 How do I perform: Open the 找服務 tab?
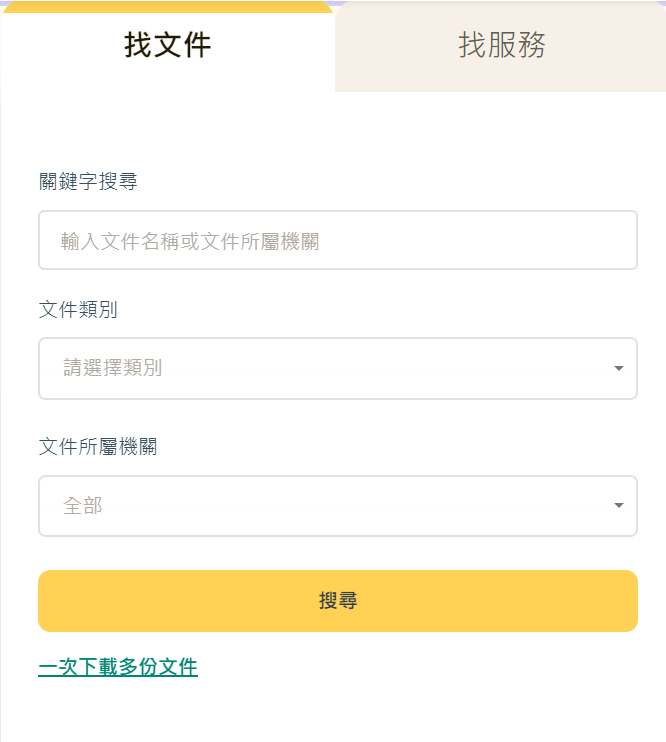pyautogui.click(x=502, y=46)
